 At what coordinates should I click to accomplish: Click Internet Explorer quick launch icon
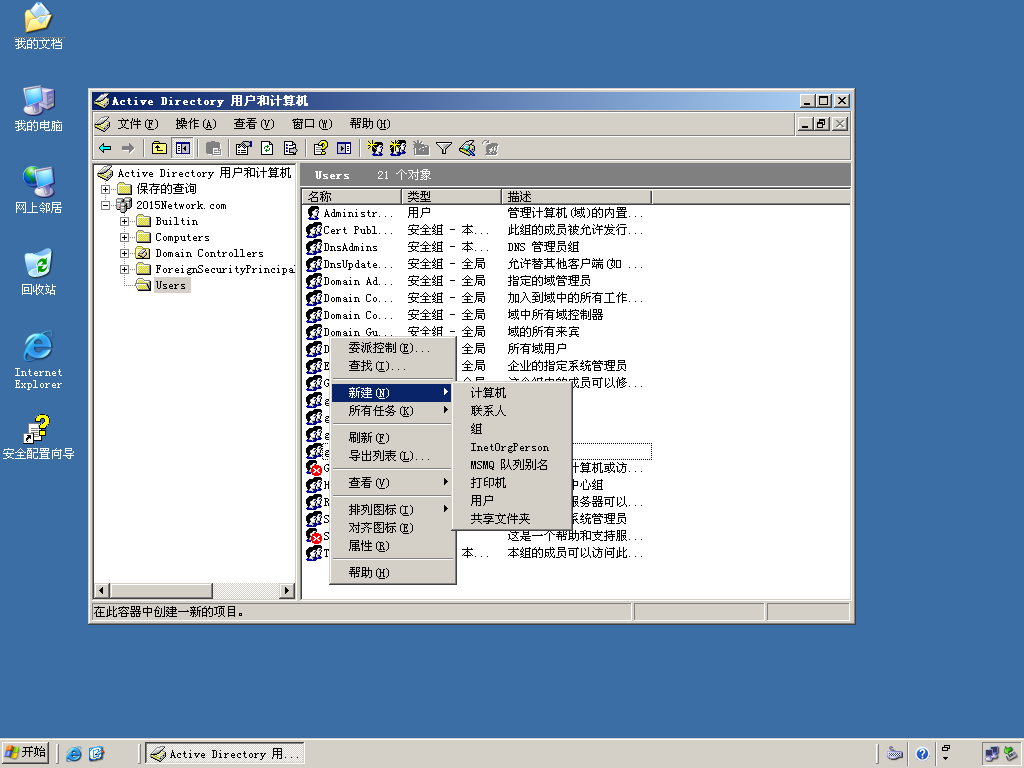tap(74, 754)
